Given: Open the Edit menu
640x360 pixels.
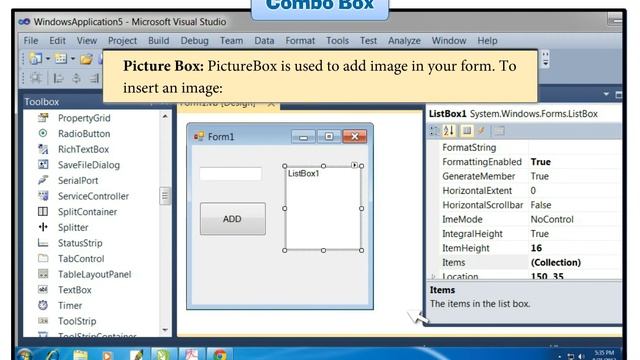Looking at the screenshot, I should click(x=57, y=41).
